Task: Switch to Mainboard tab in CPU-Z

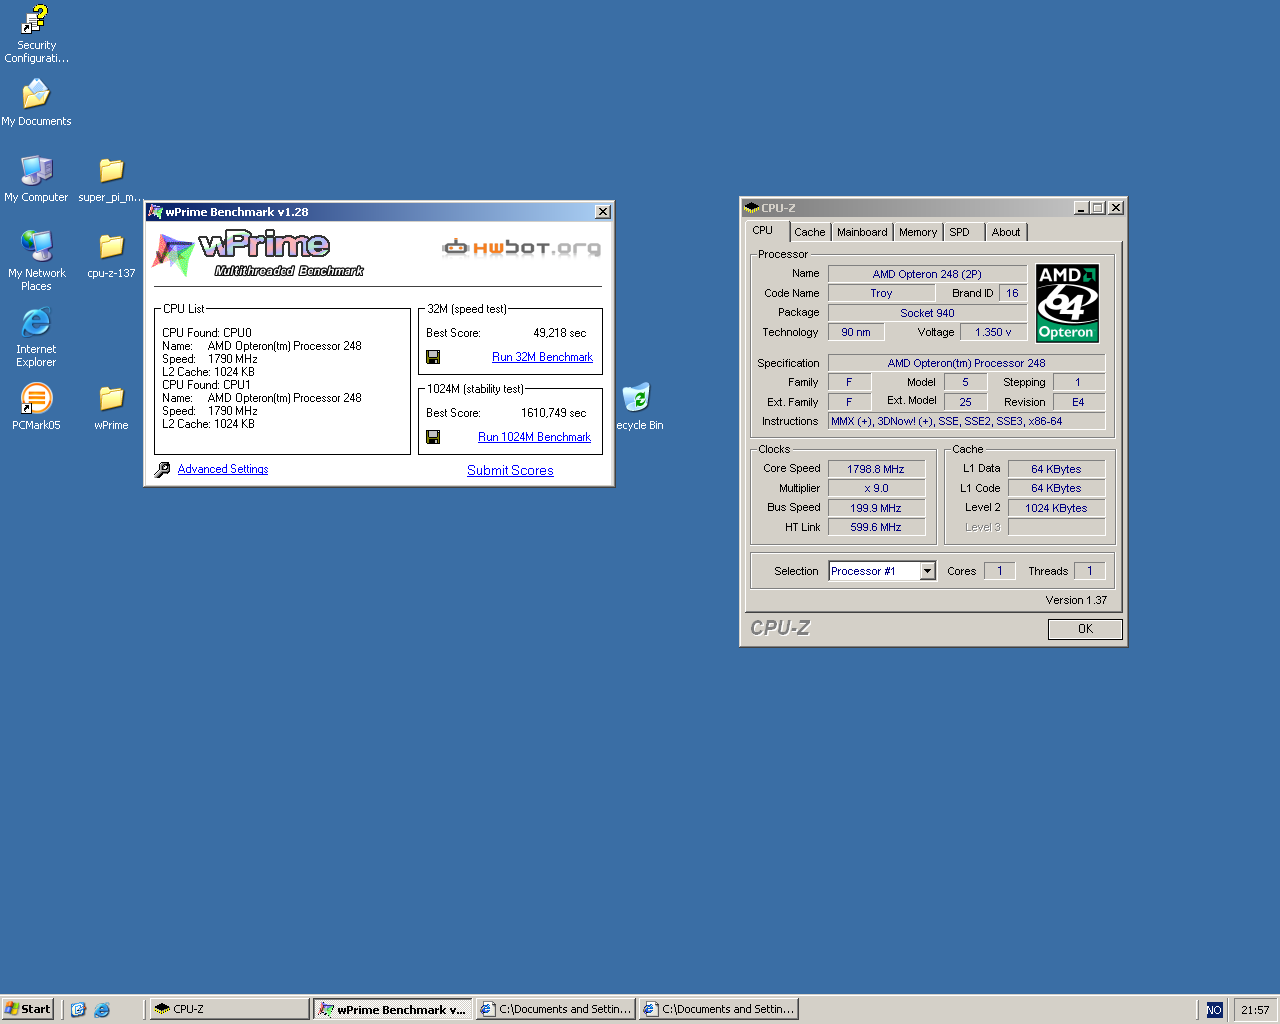Action: coord(862,232)
